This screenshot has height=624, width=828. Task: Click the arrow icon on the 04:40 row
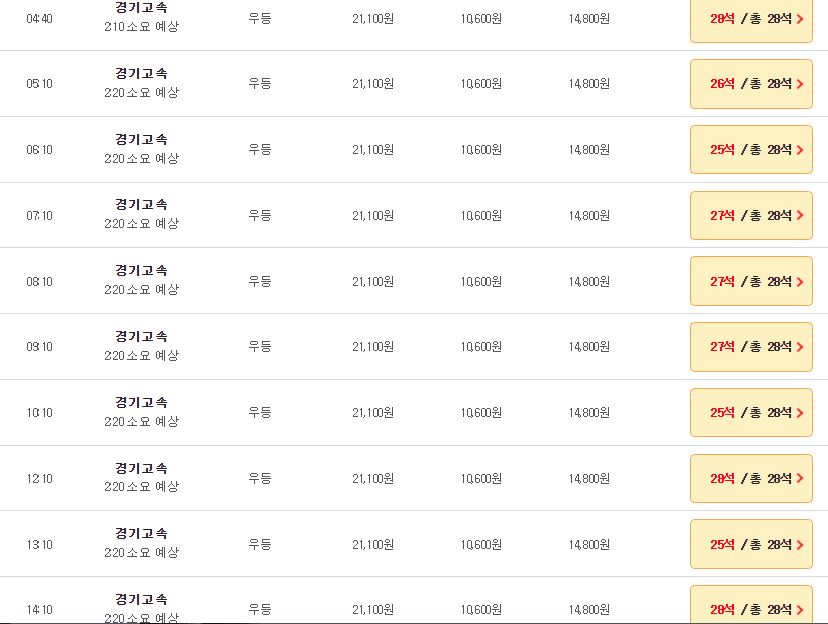[x=800, y=18]
